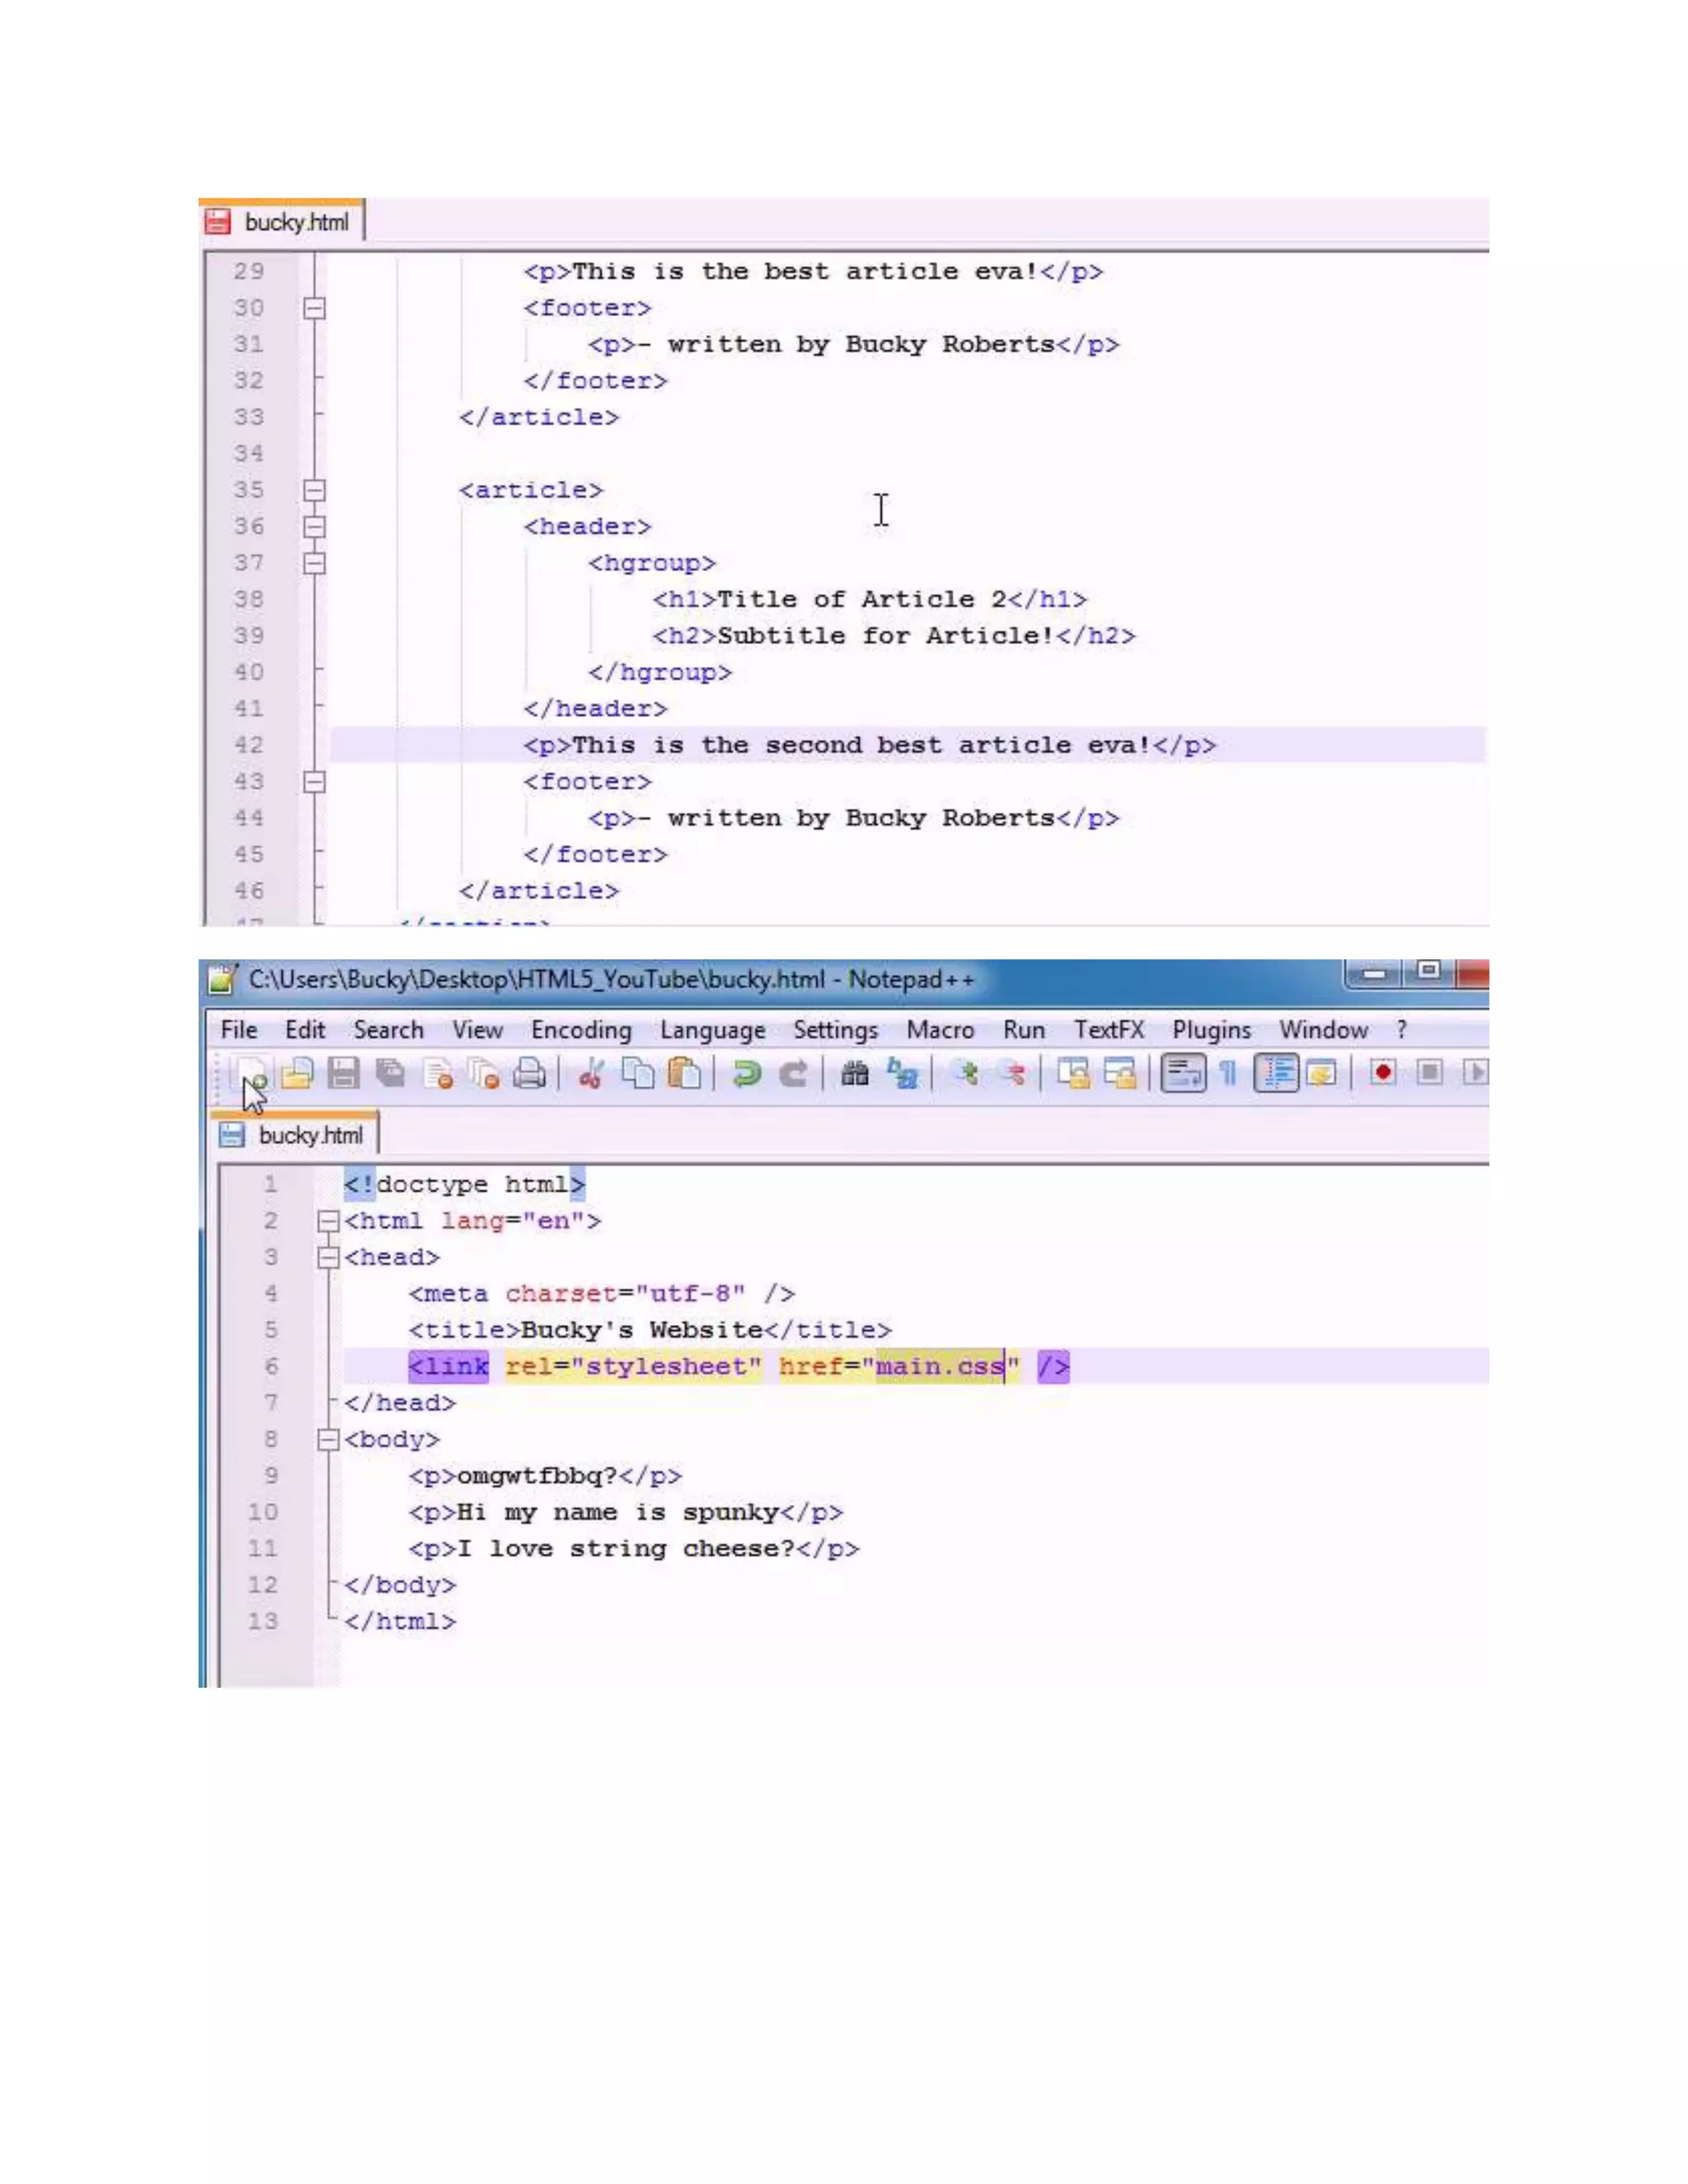The image size is (1688, 2184).
Task: Collapse the footer fold on line 30
Action: click(314, 308)
